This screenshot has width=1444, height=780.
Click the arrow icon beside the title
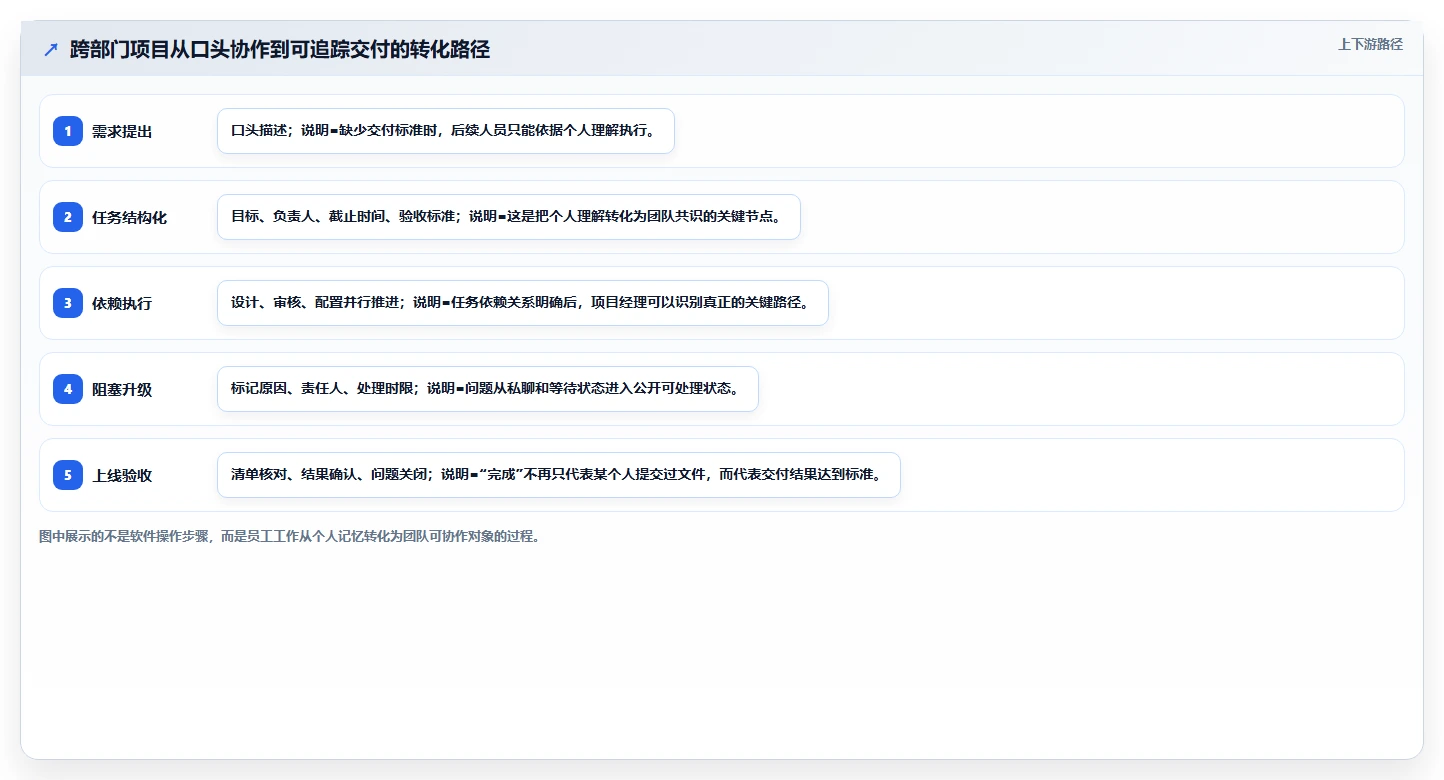[x=51, y=50]
